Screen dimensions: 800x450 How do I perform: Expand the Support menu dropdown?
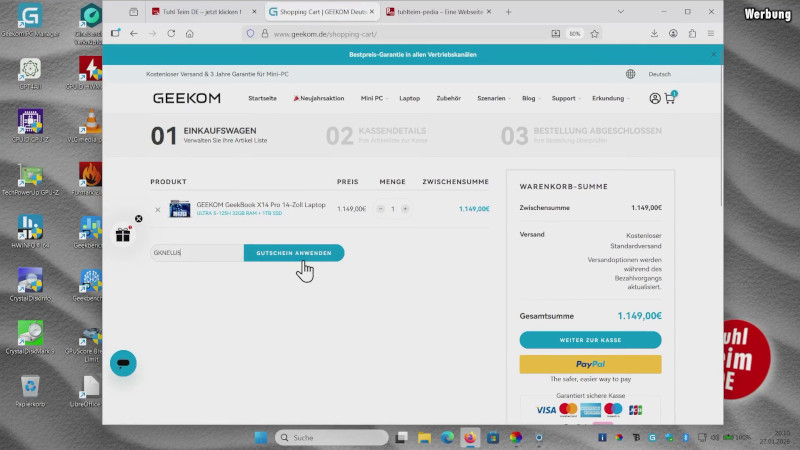[x=565, y=99]
